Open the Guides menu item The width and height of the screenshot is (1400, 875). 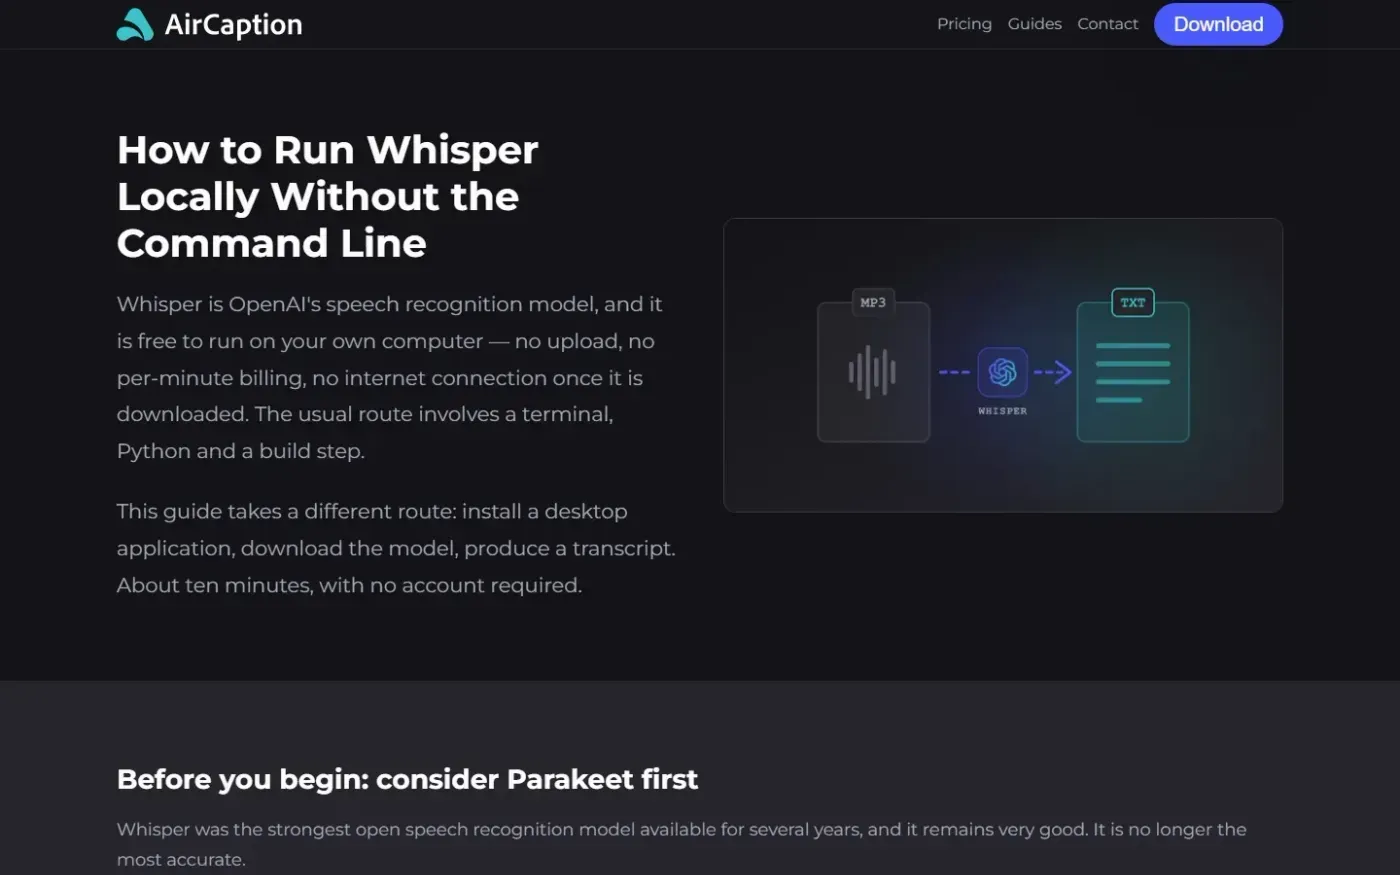pos(1034,24)
